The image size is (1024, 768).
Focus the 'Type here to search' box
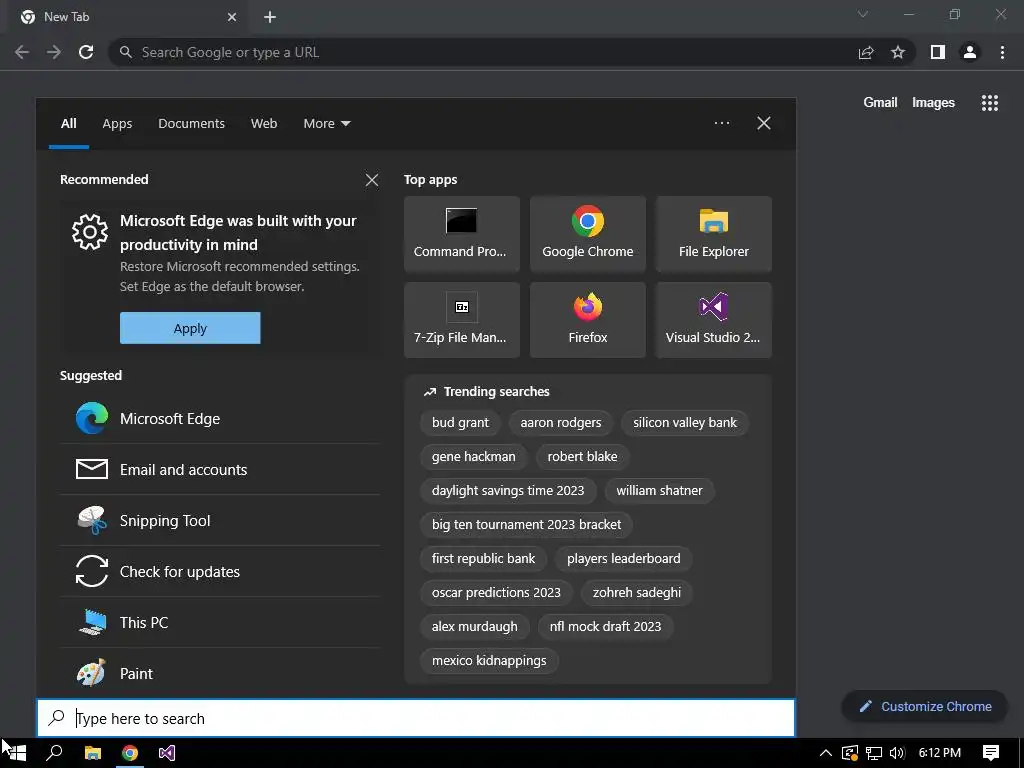pyautogui.click(x=416, y=718)
